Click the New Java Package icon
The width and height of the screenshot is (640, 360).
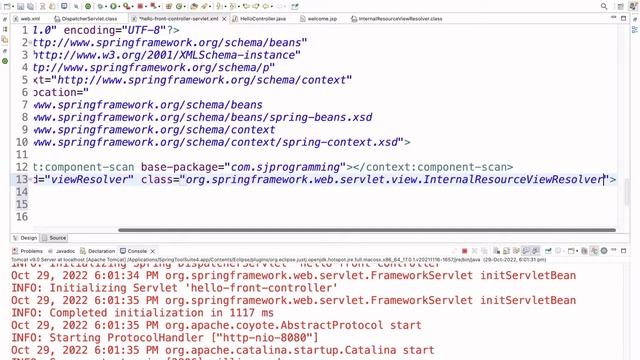168,7
